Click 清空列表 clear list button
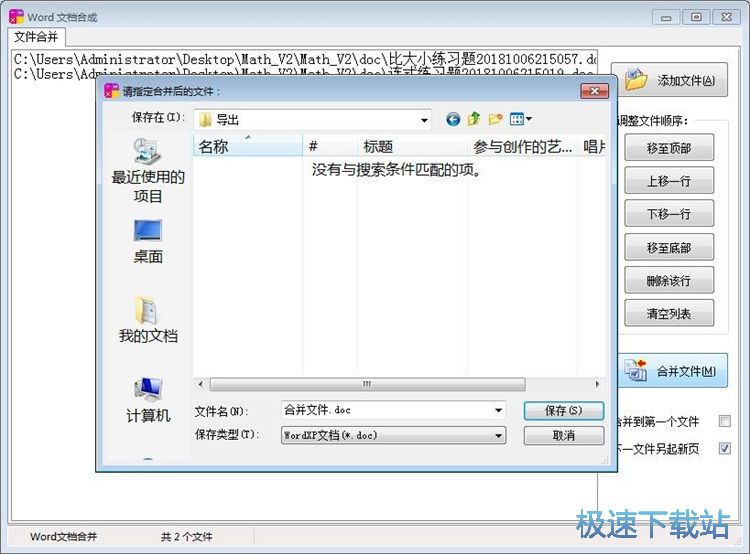Viewport: 750px width, 554px height. (x=669, y=313)
